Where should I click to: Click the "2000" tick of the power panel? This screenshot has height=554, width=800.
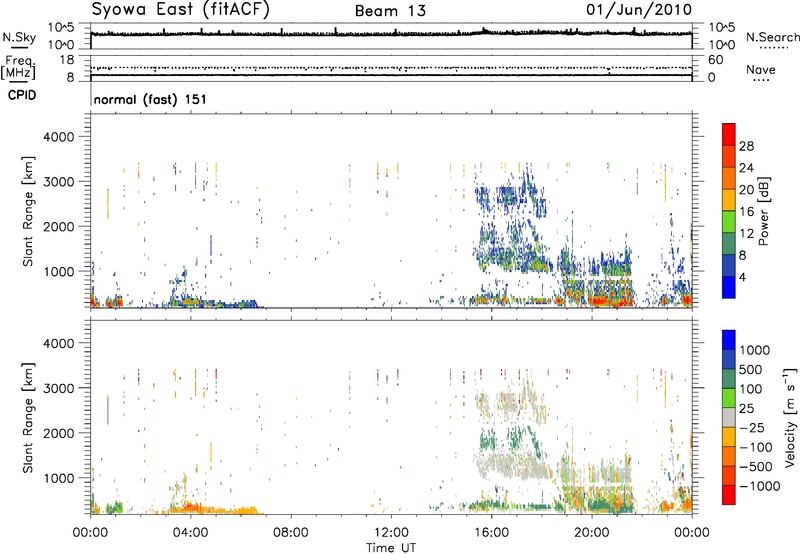point(59,226)
